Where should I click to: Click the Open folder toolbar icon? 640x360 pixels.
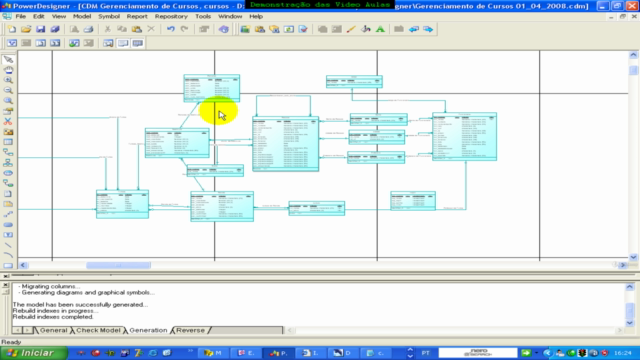click(26, 29)
